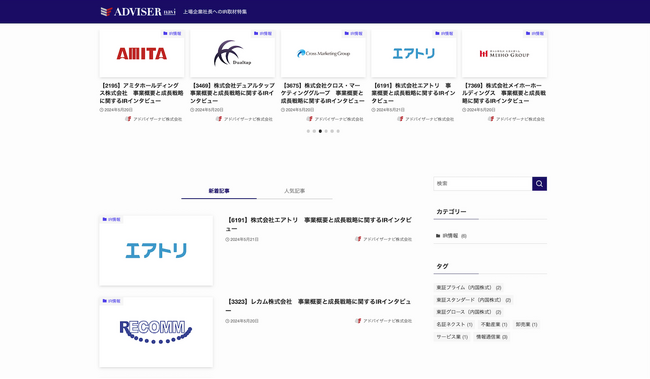Filter by tag サービス業
Image resolution: width=650 pixels, height=379 pixels.
click(452, 337)
